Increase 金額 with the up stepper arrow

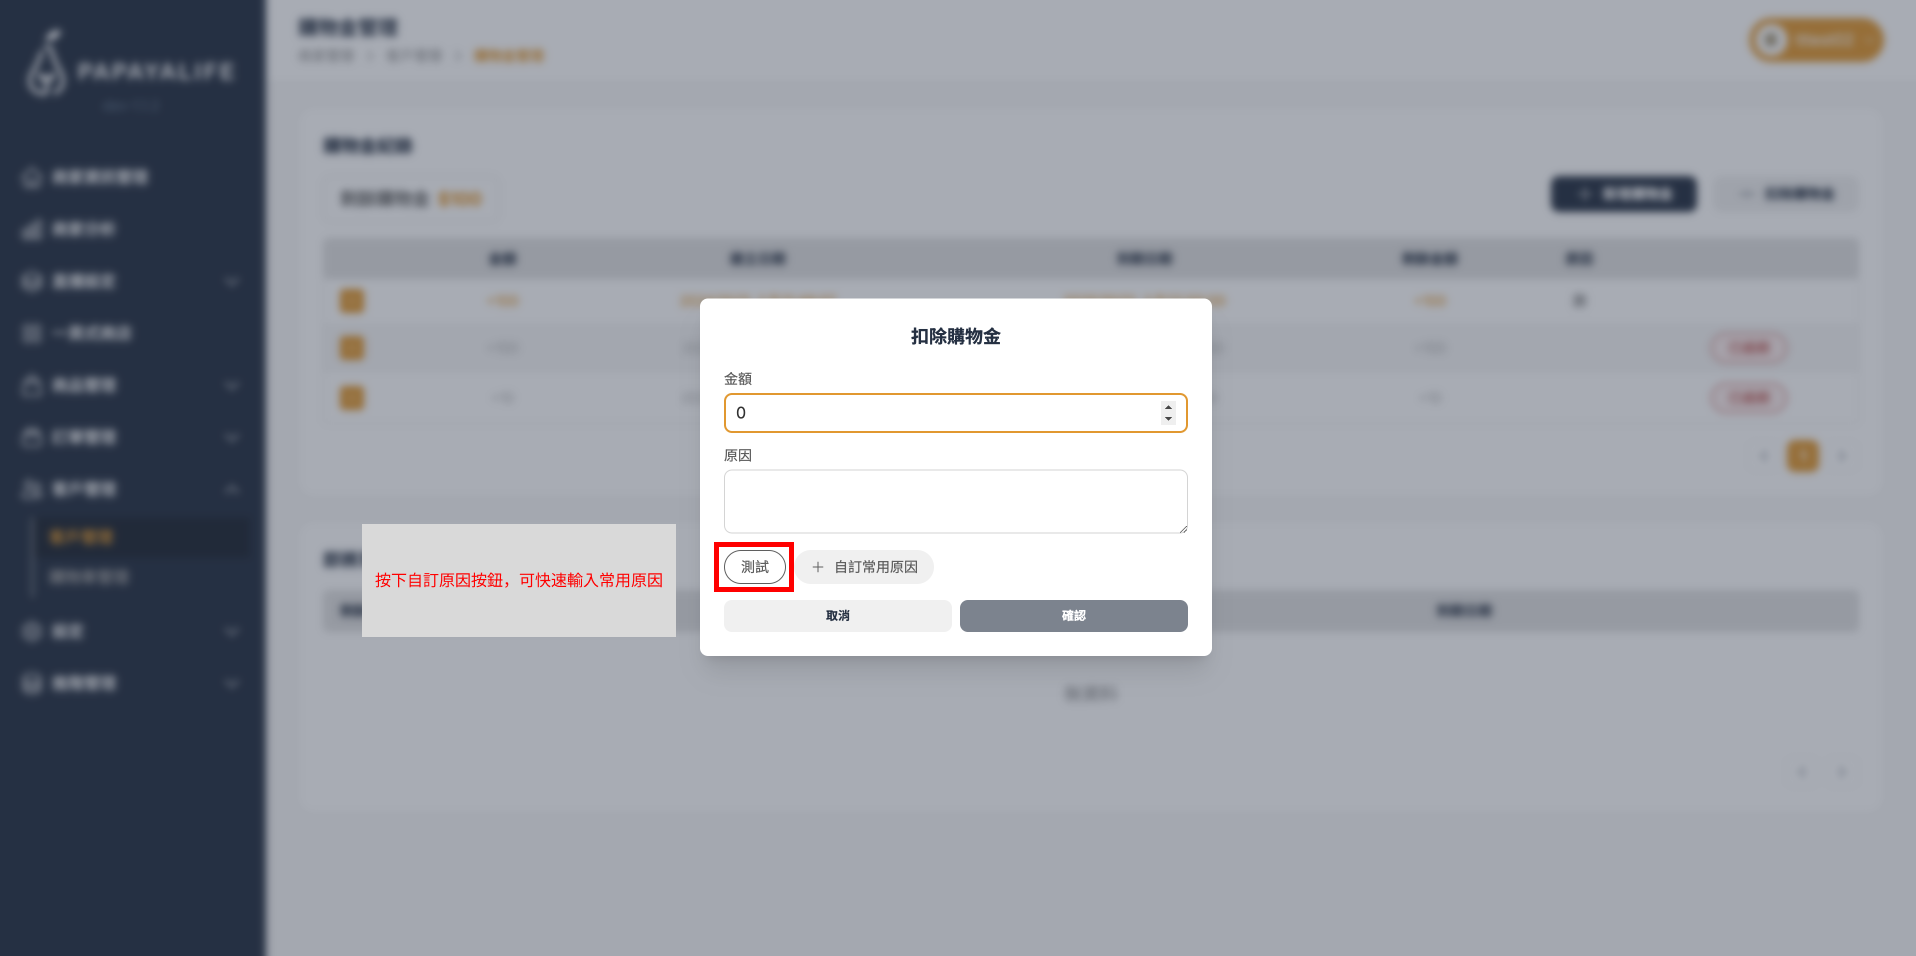tap(1168, 407)
